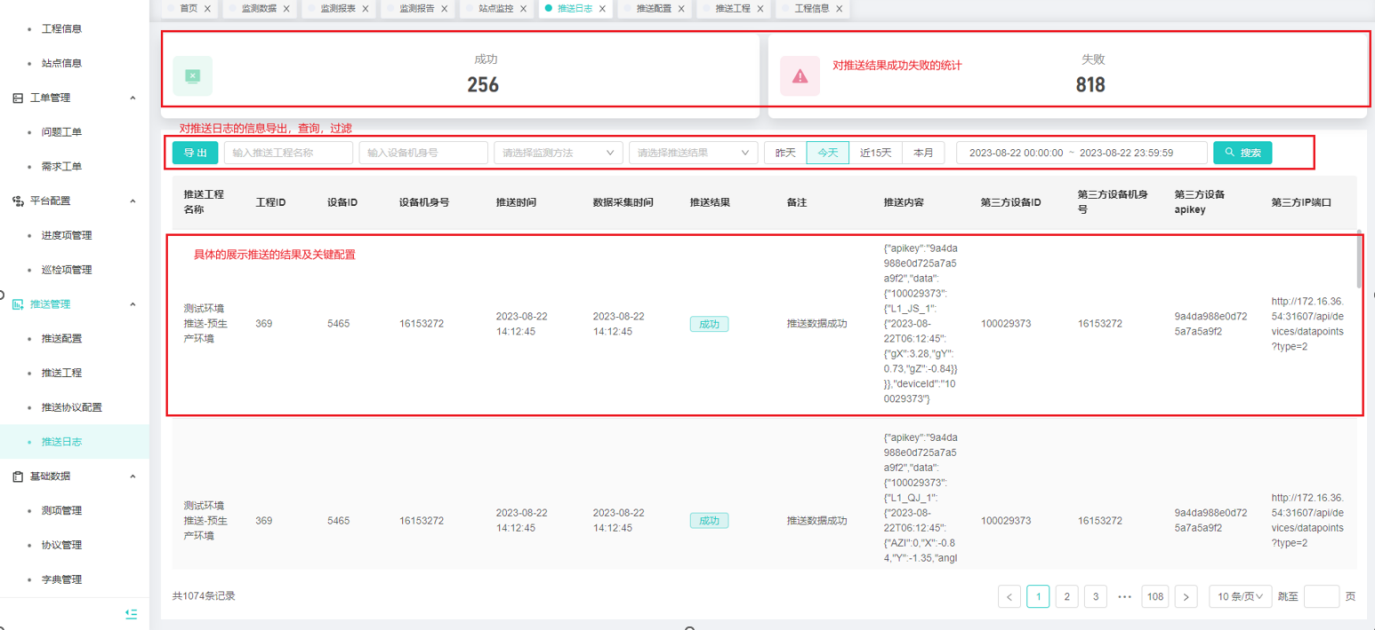Screen dimensions: 1375x630
Task: Collapse the 推送管理 sidebar group
Action: (x=133, y=304)
